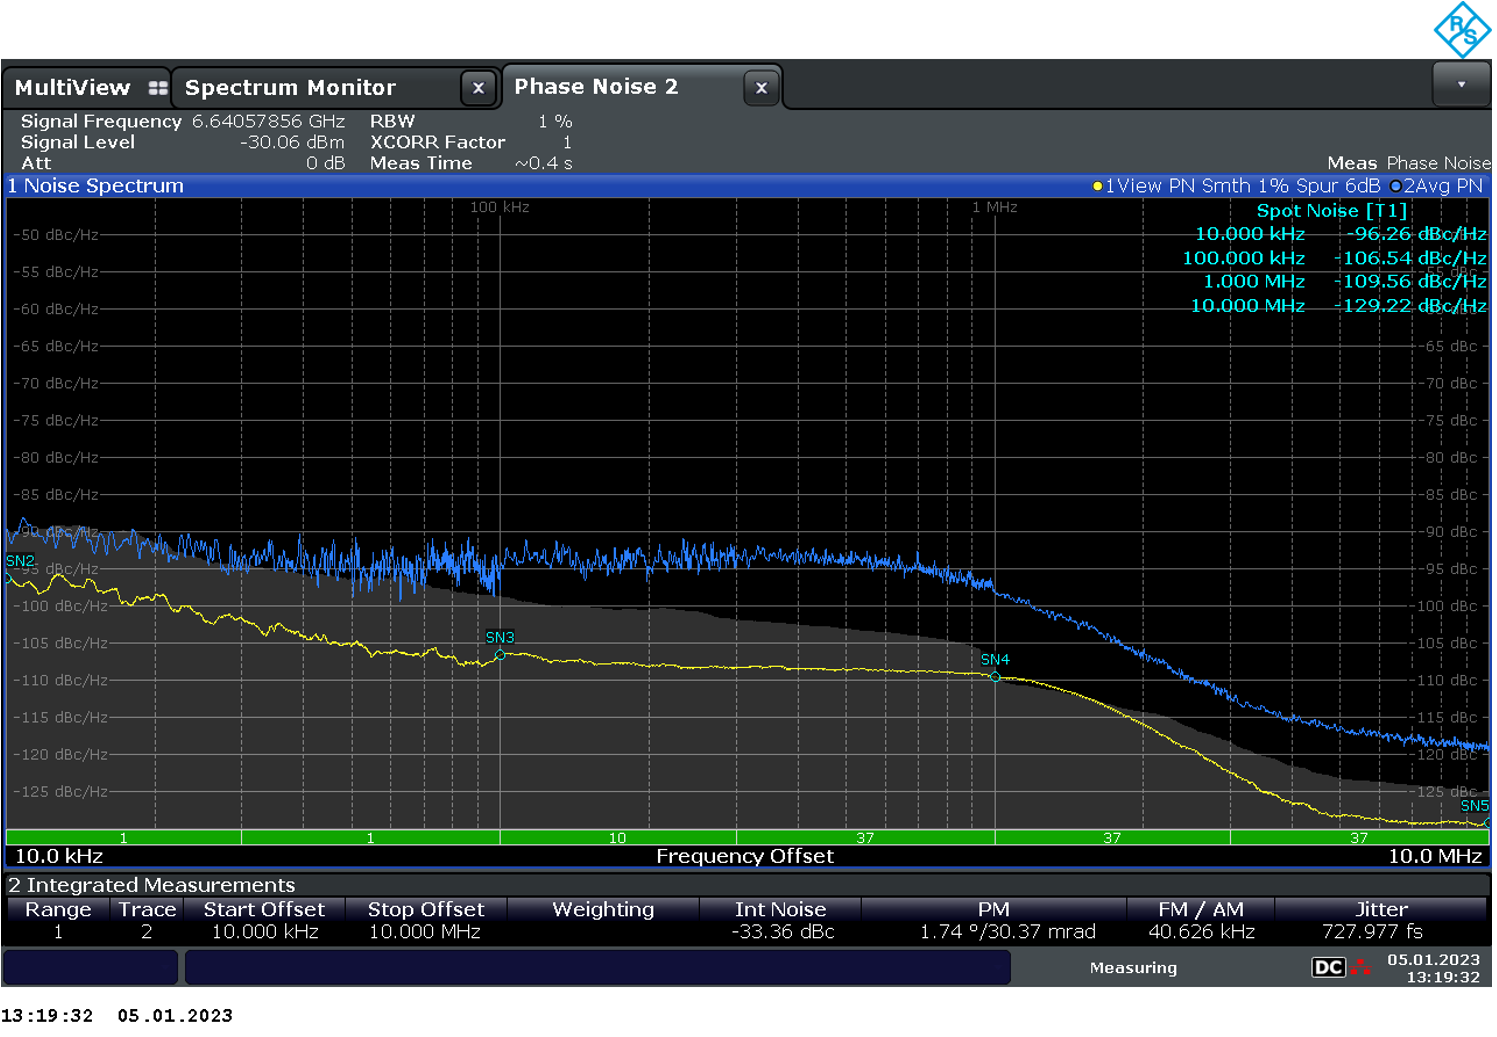Click the 100.000 kHz spot noise row
The height and width of the screenshot is (1037, 1497).
1334,258
